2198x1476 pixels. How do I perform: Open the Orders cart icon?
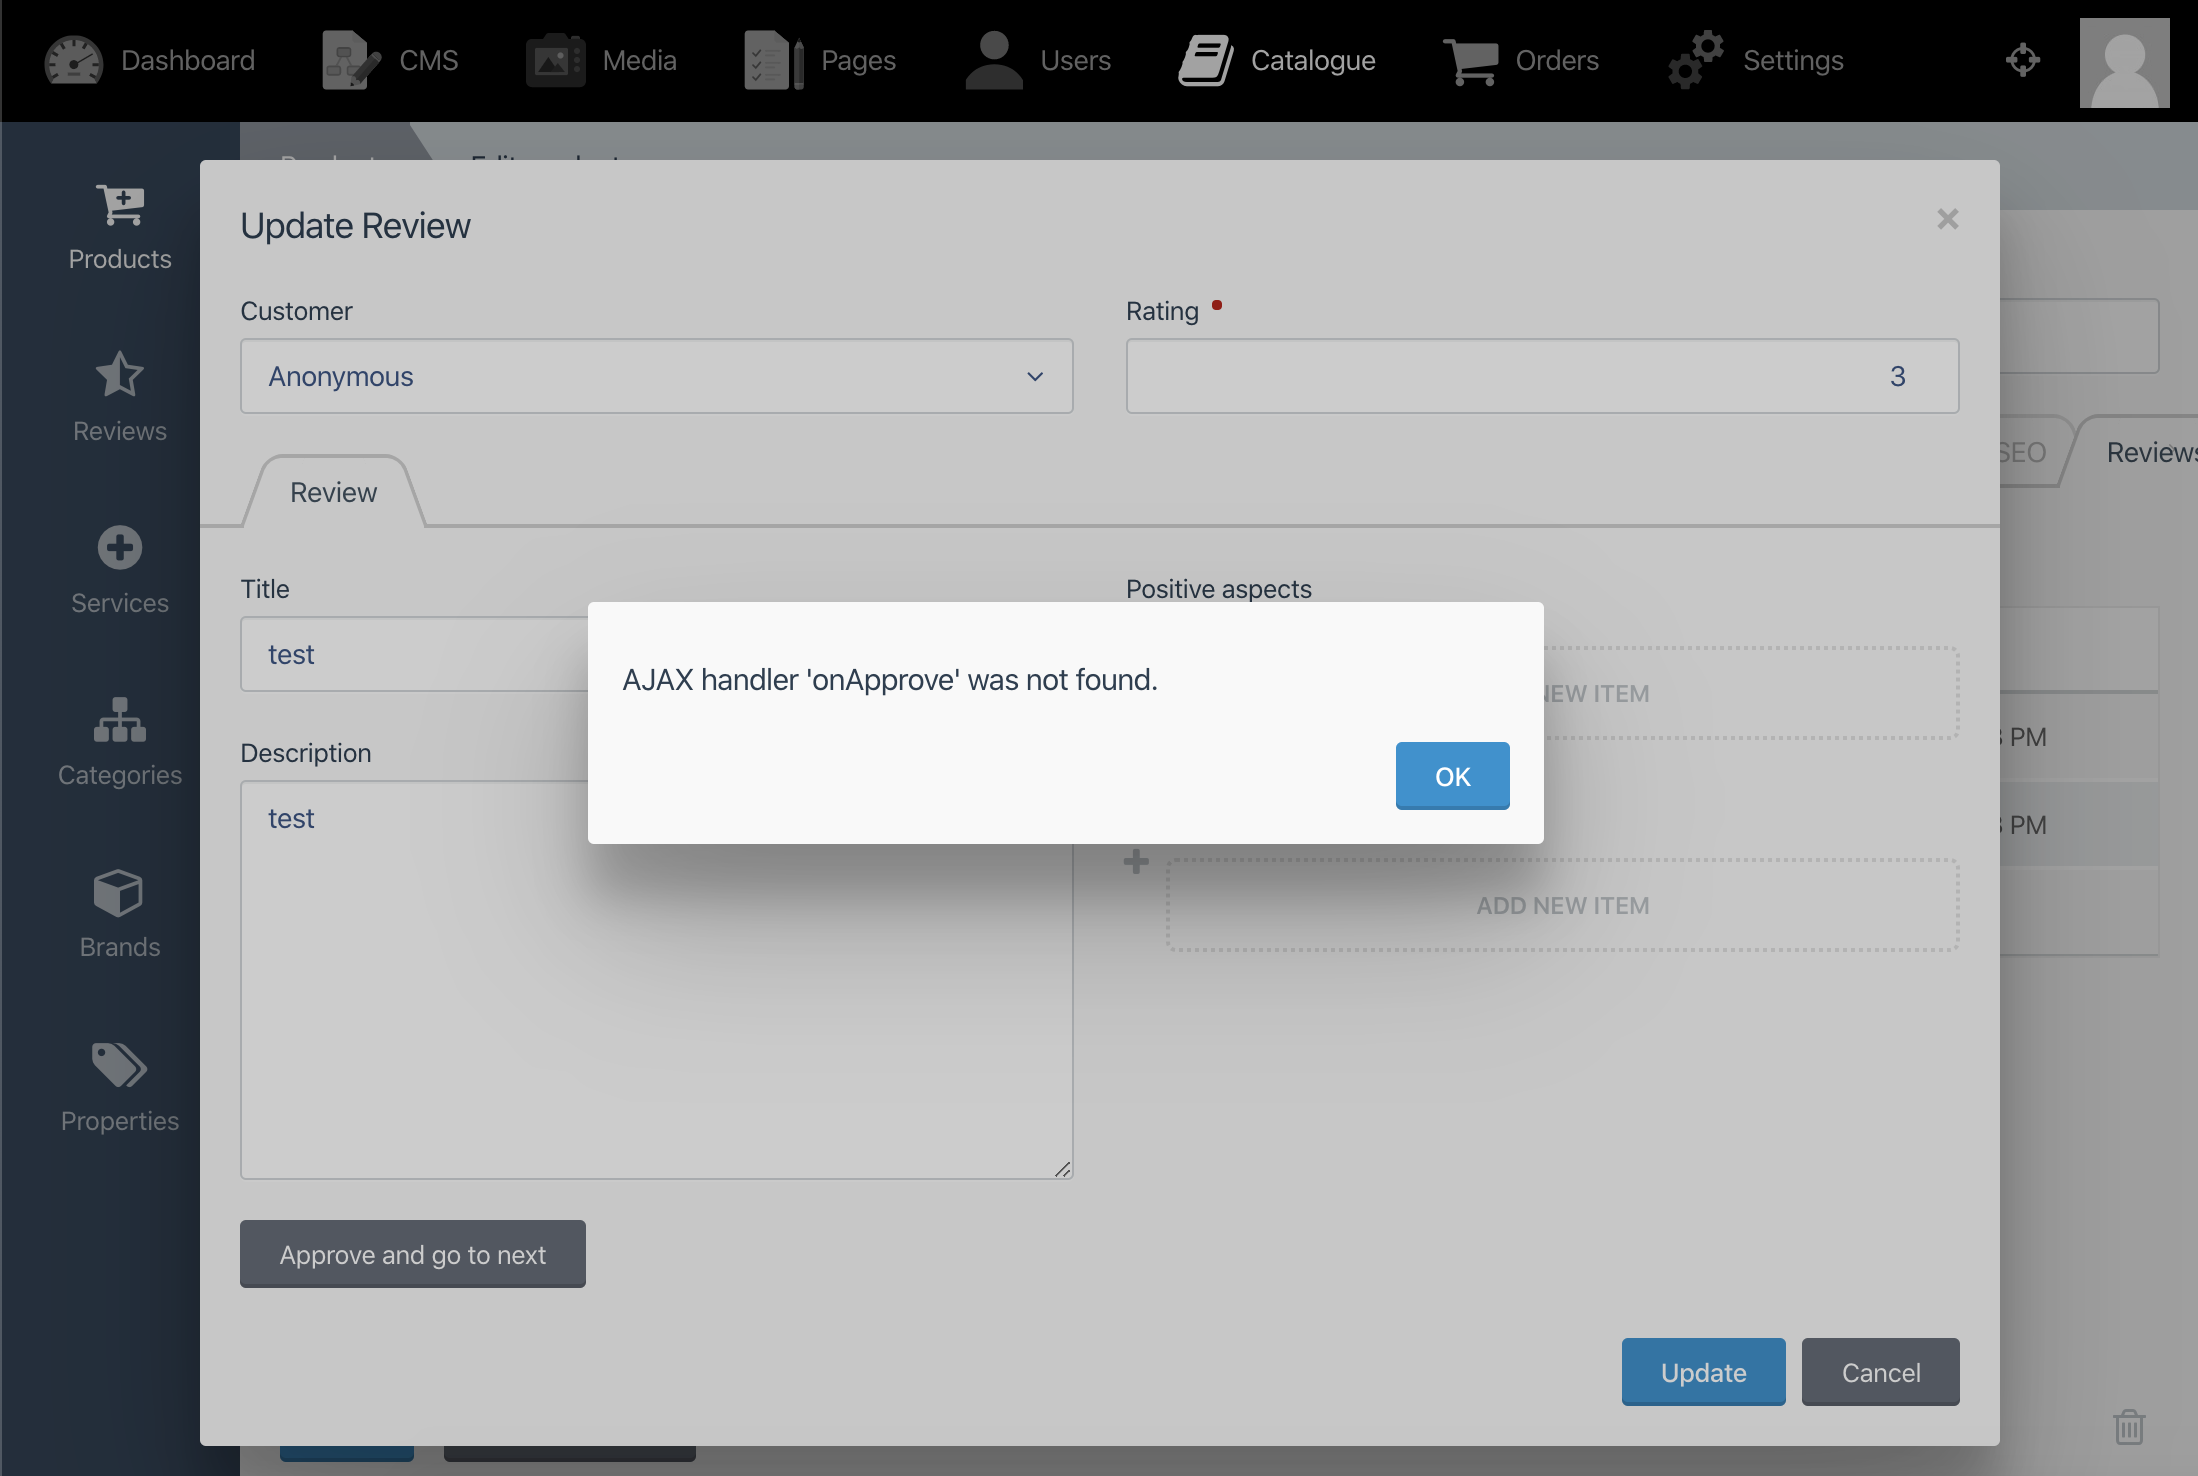tap(1470, 61)
